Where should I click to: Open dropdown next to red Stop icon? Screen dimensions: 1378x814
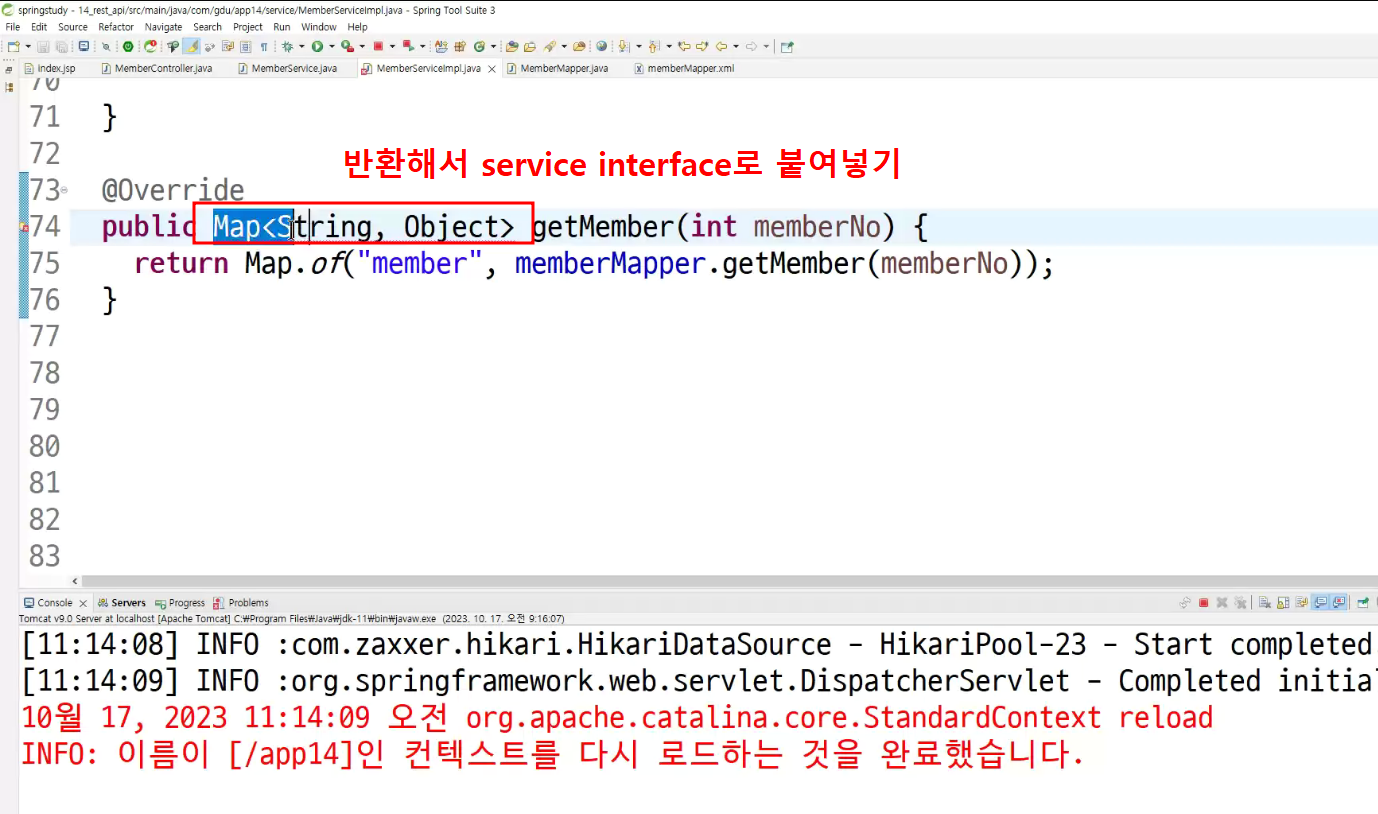tap(393, 46)
